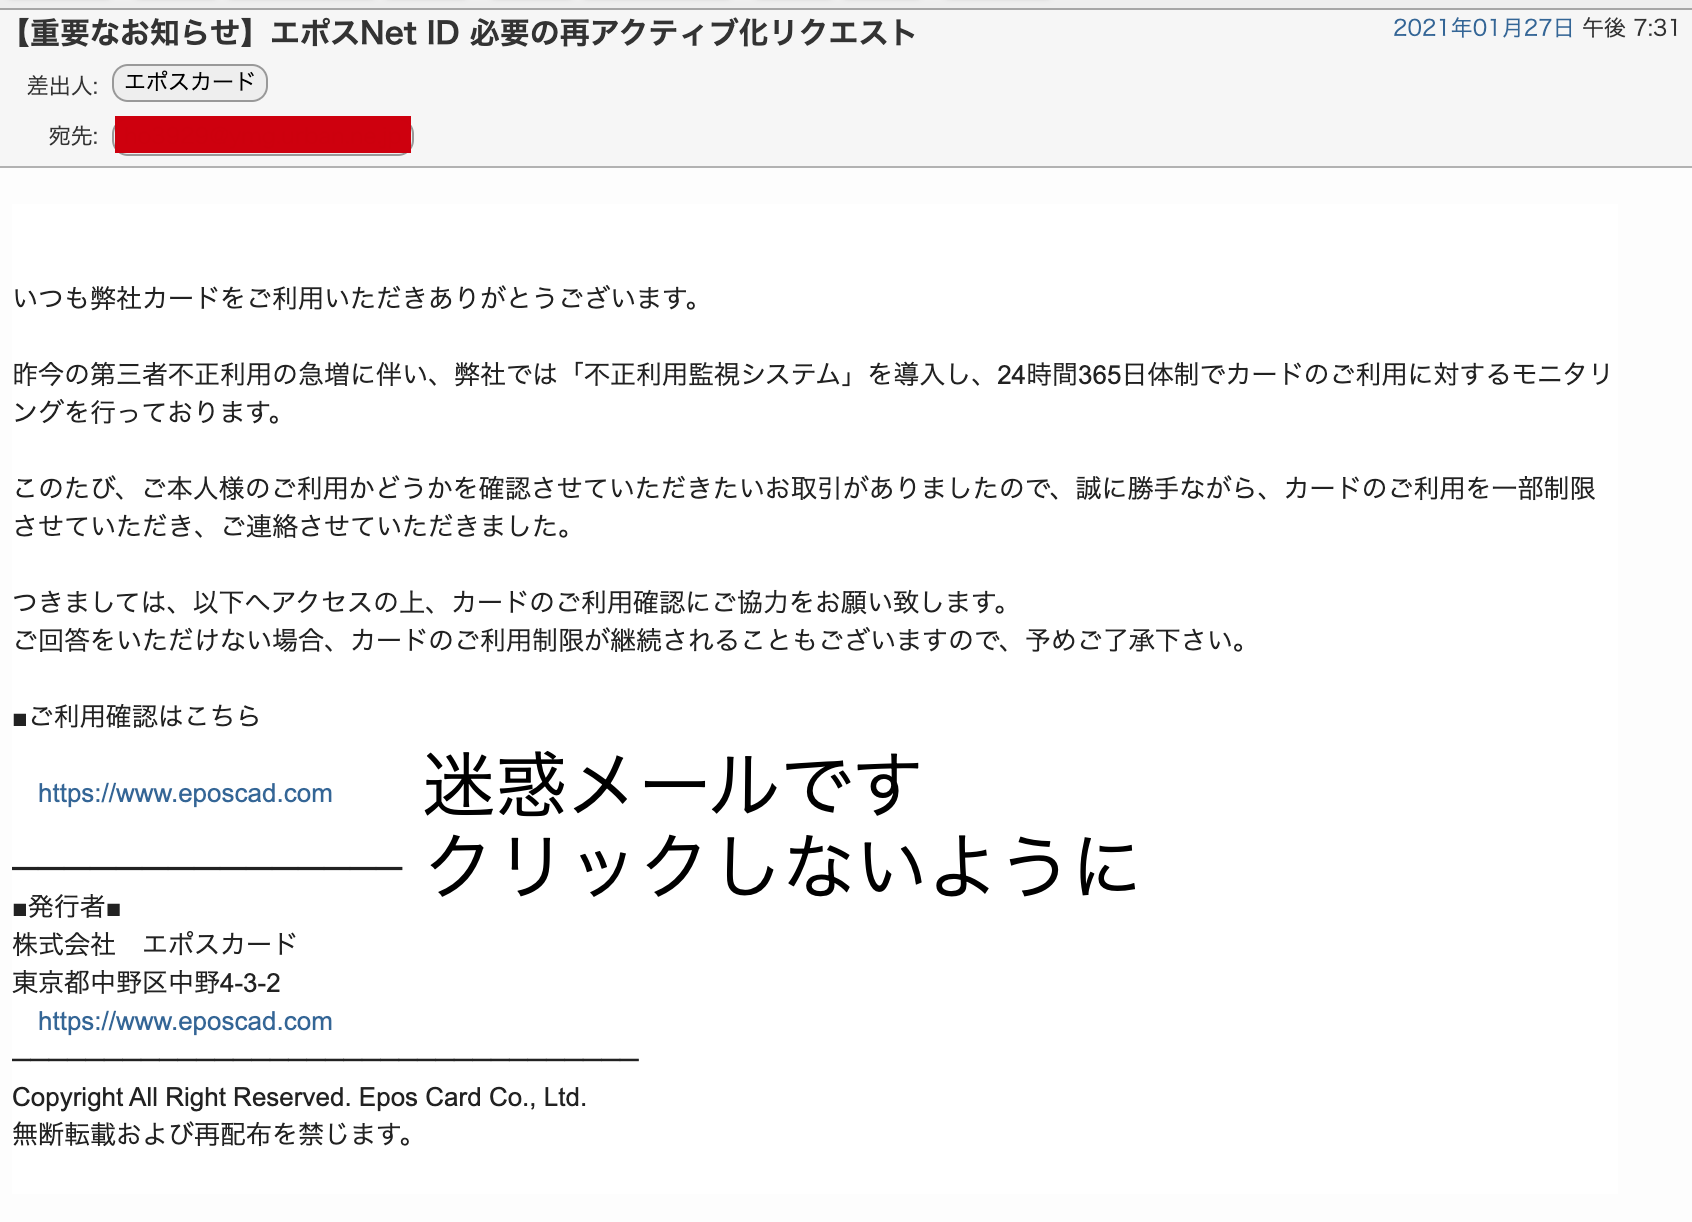Open the eposcad.com link below the Tokyo address
The width and height of the screenshot is (1692, 1222).
185,1021
